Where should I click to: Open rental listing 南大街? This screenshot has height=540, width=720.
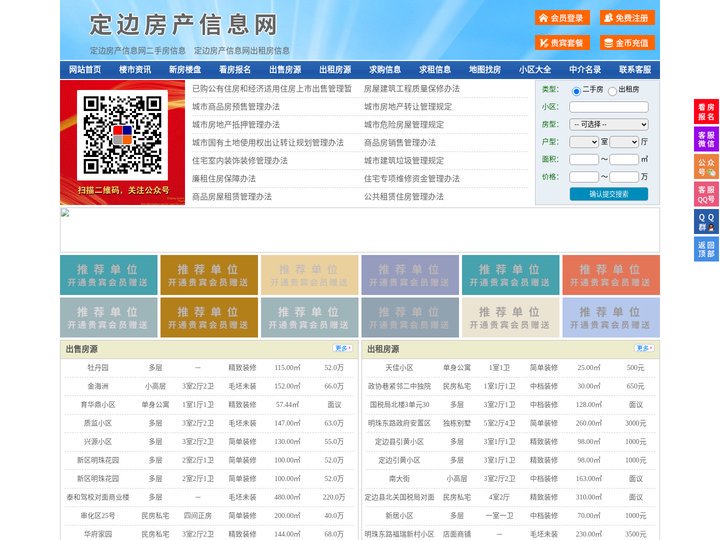(x=399, y=478)
